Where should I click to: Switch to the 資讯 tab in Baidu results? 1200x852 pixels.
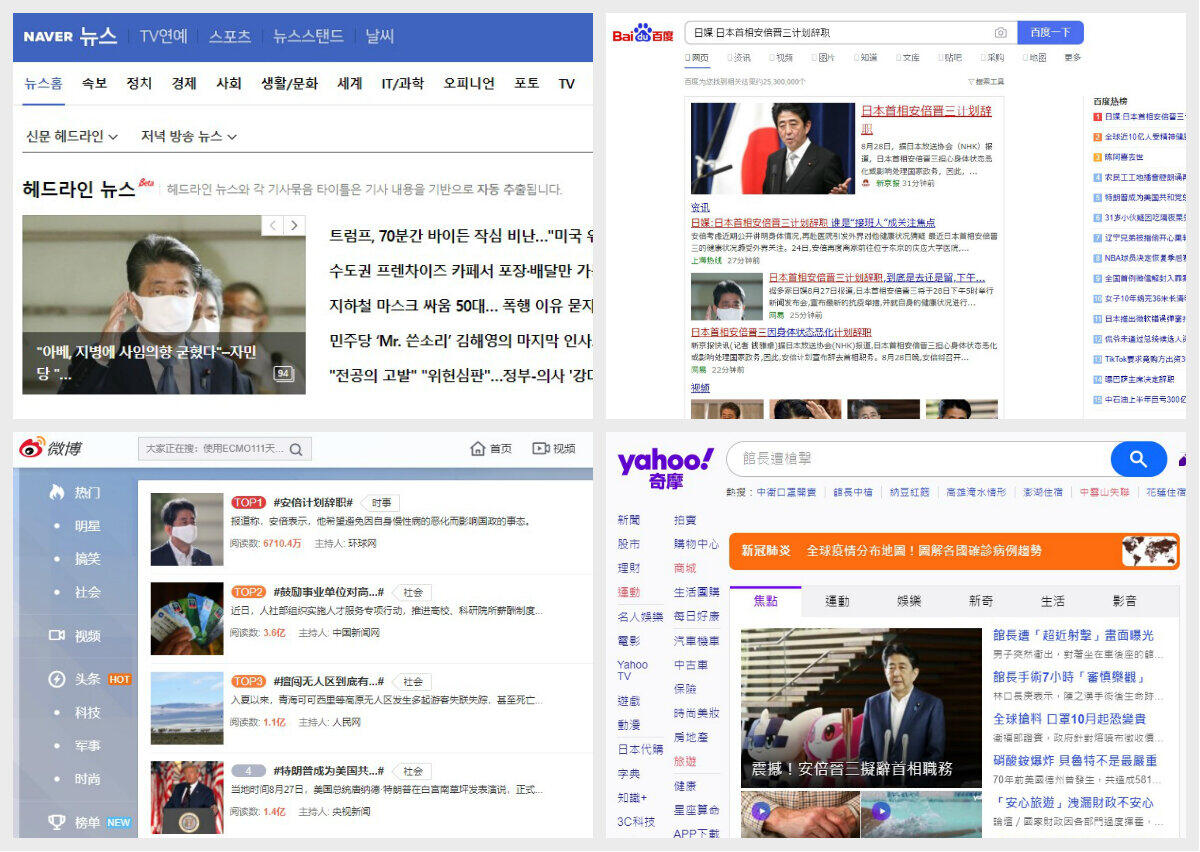[x=739, y=58]
